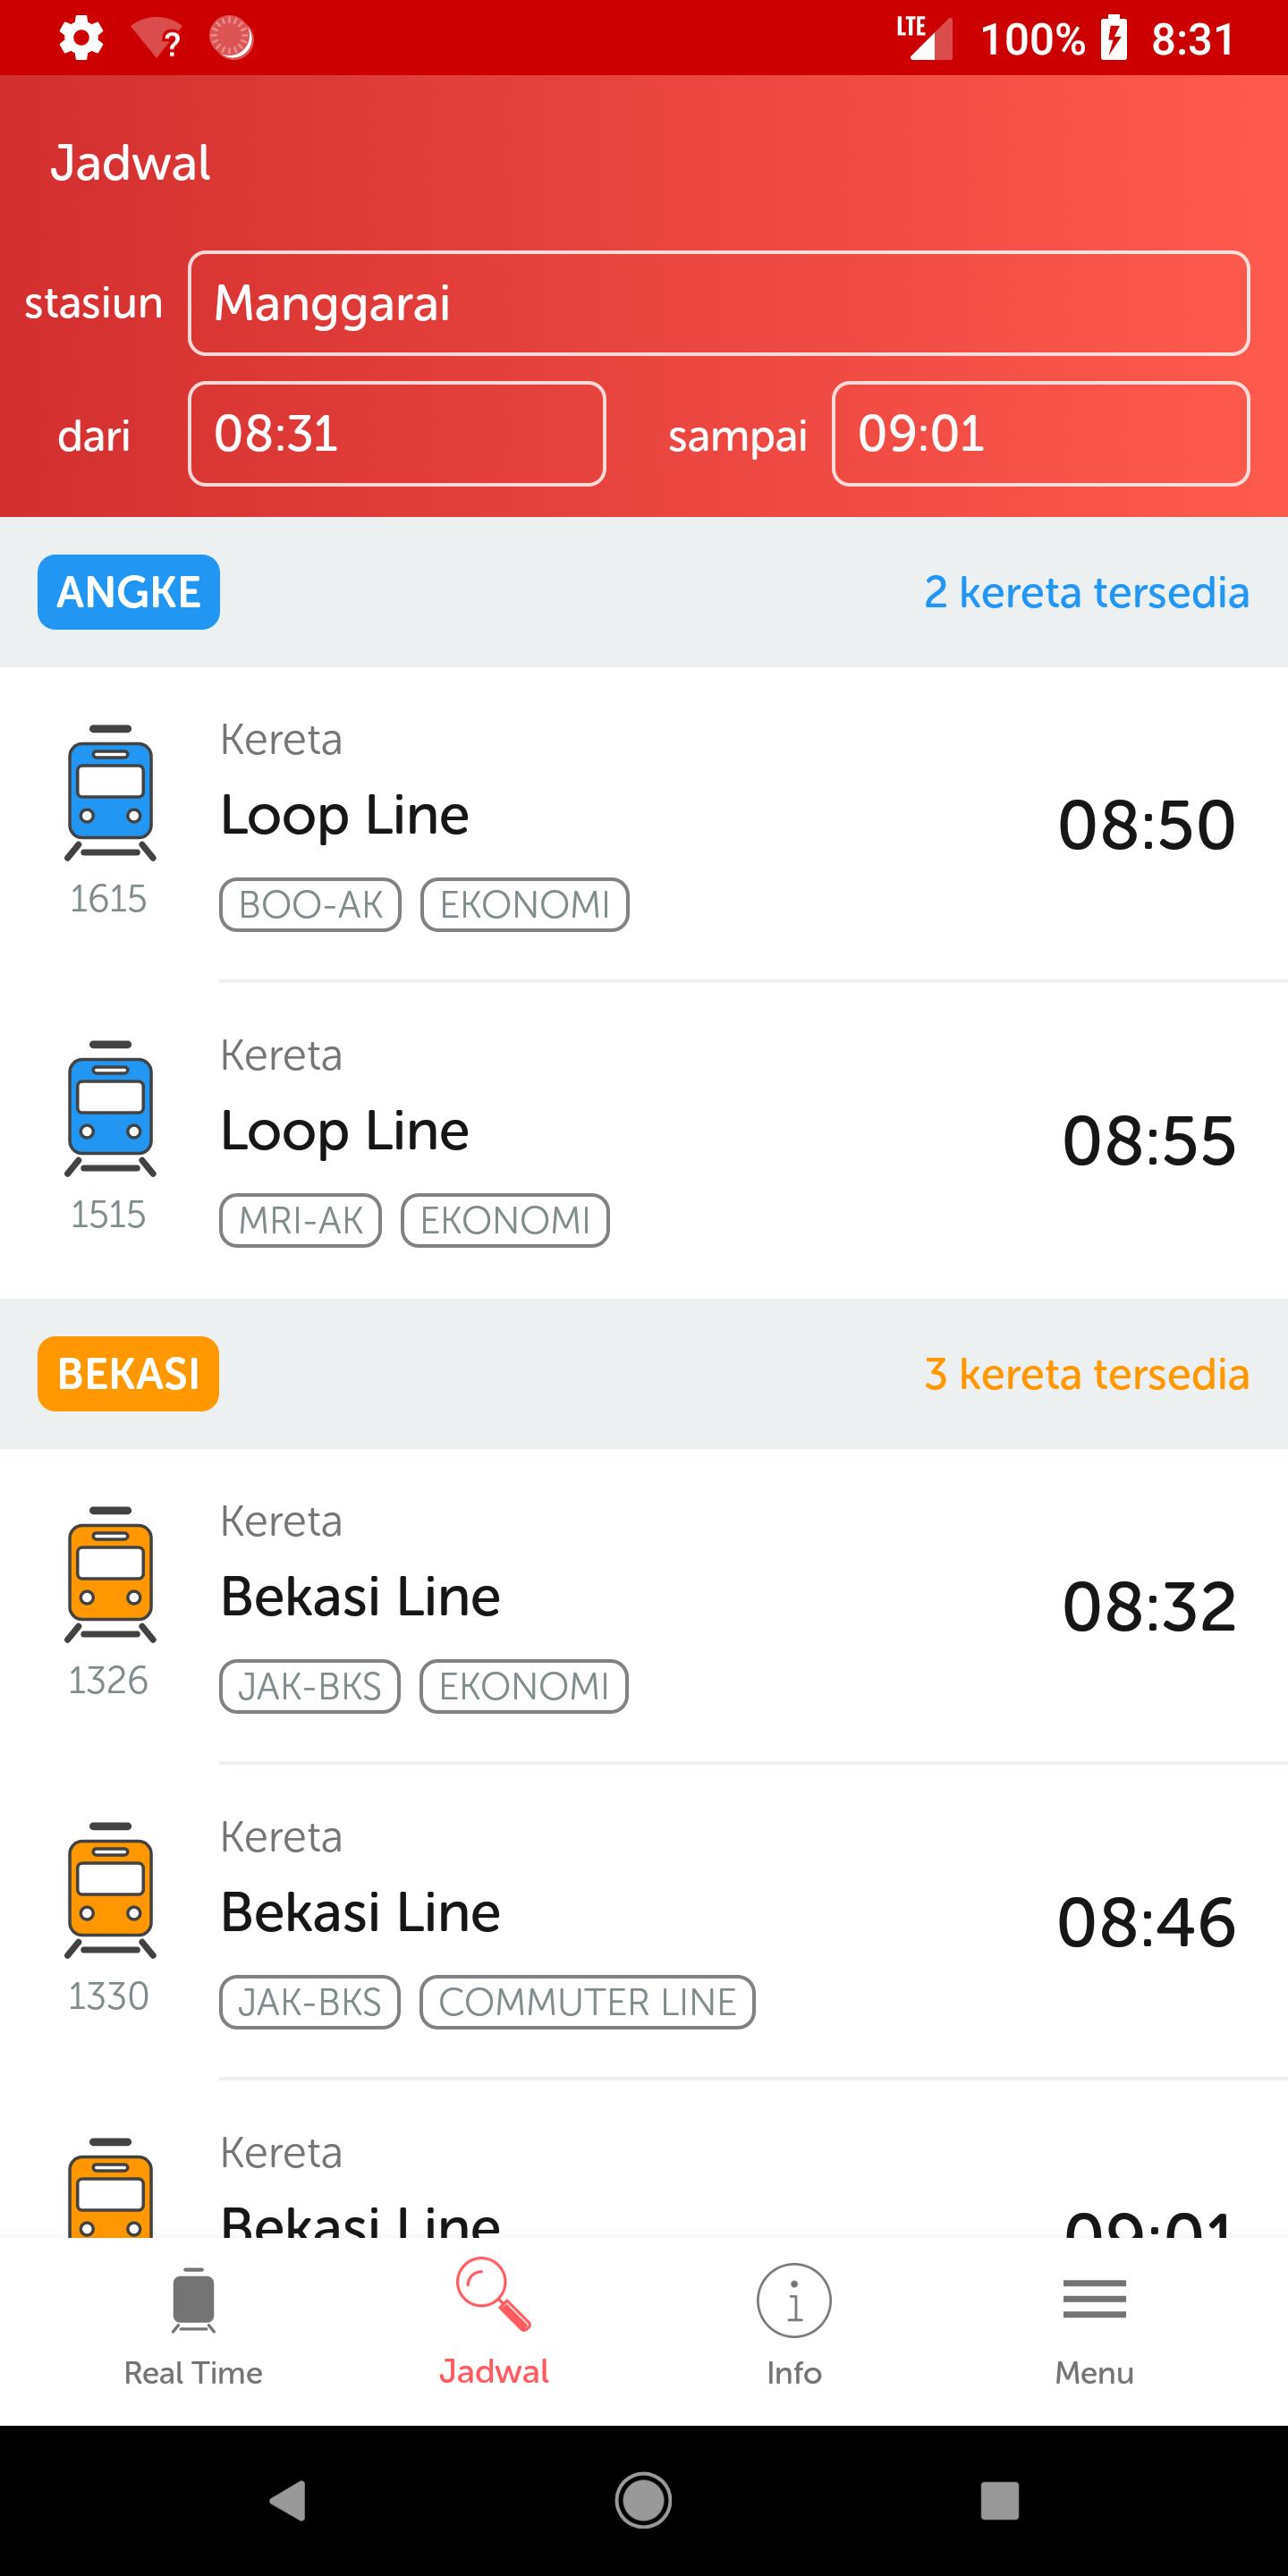Image resolution: width=1288 pixels, height=2576 pixels.
Task: Change the 'dari' start time 08:31
Action: 396,434
